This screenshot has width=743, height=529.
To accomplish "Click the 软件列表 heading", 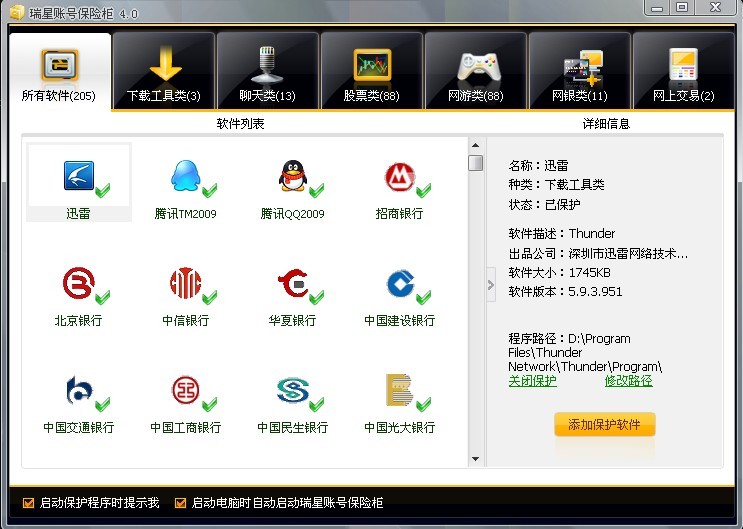I will coord(240,124).
